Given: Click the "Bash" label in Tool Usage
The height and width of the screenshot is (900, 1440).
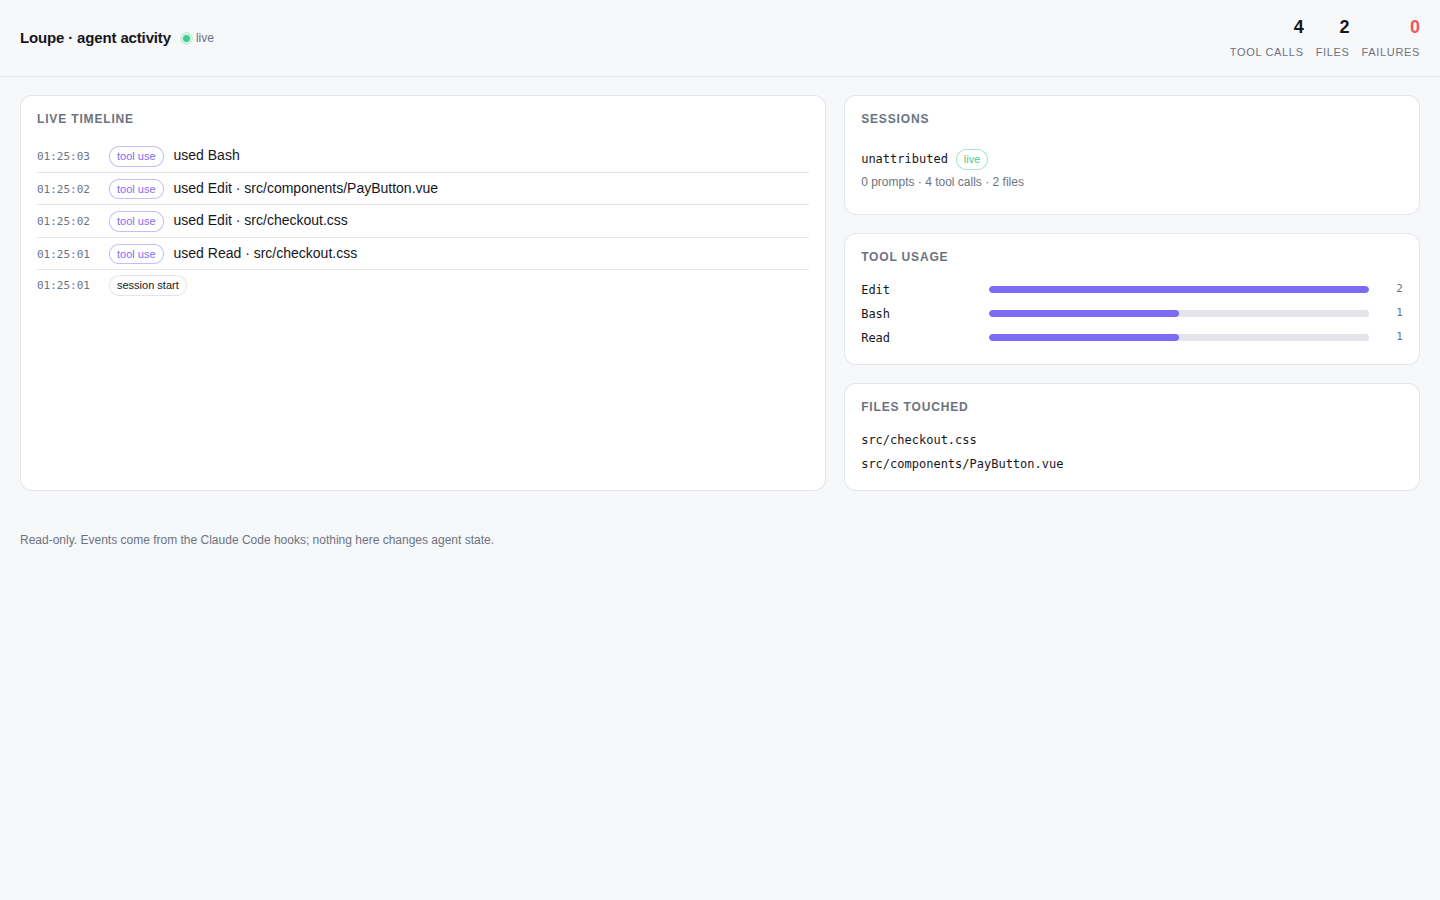Looking at the screenshot, I should [x=875, y=314].
